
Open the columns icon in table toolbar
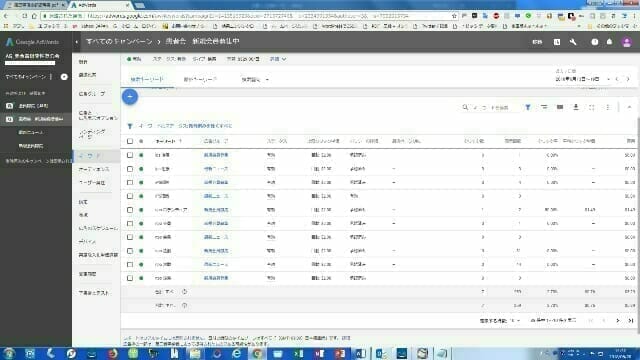coord(560,107)
